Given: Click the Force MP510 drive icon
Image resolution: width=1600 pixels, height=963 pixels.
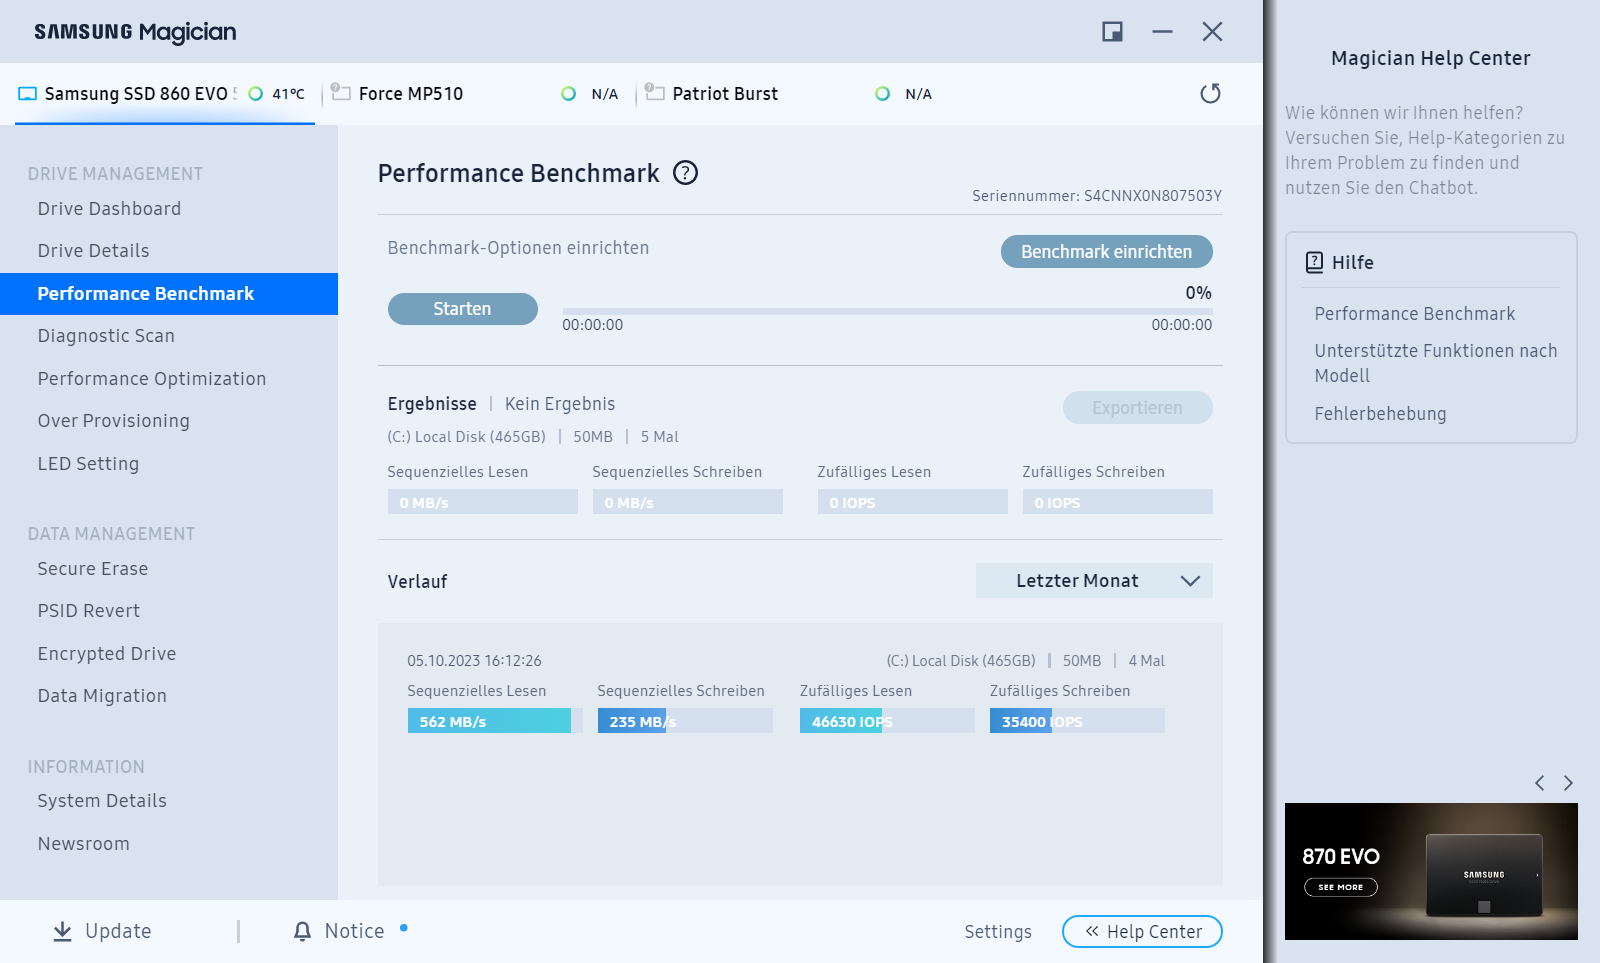Looking at the screenshot, I should (341, 92).
